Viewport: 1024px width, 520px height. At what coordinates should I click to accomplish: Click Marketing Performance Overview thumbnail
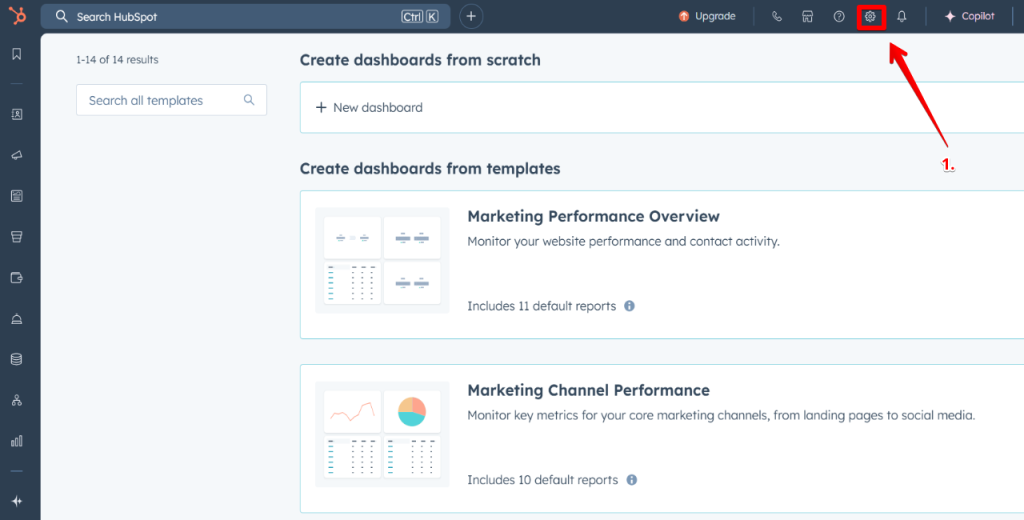click(382, 261)
